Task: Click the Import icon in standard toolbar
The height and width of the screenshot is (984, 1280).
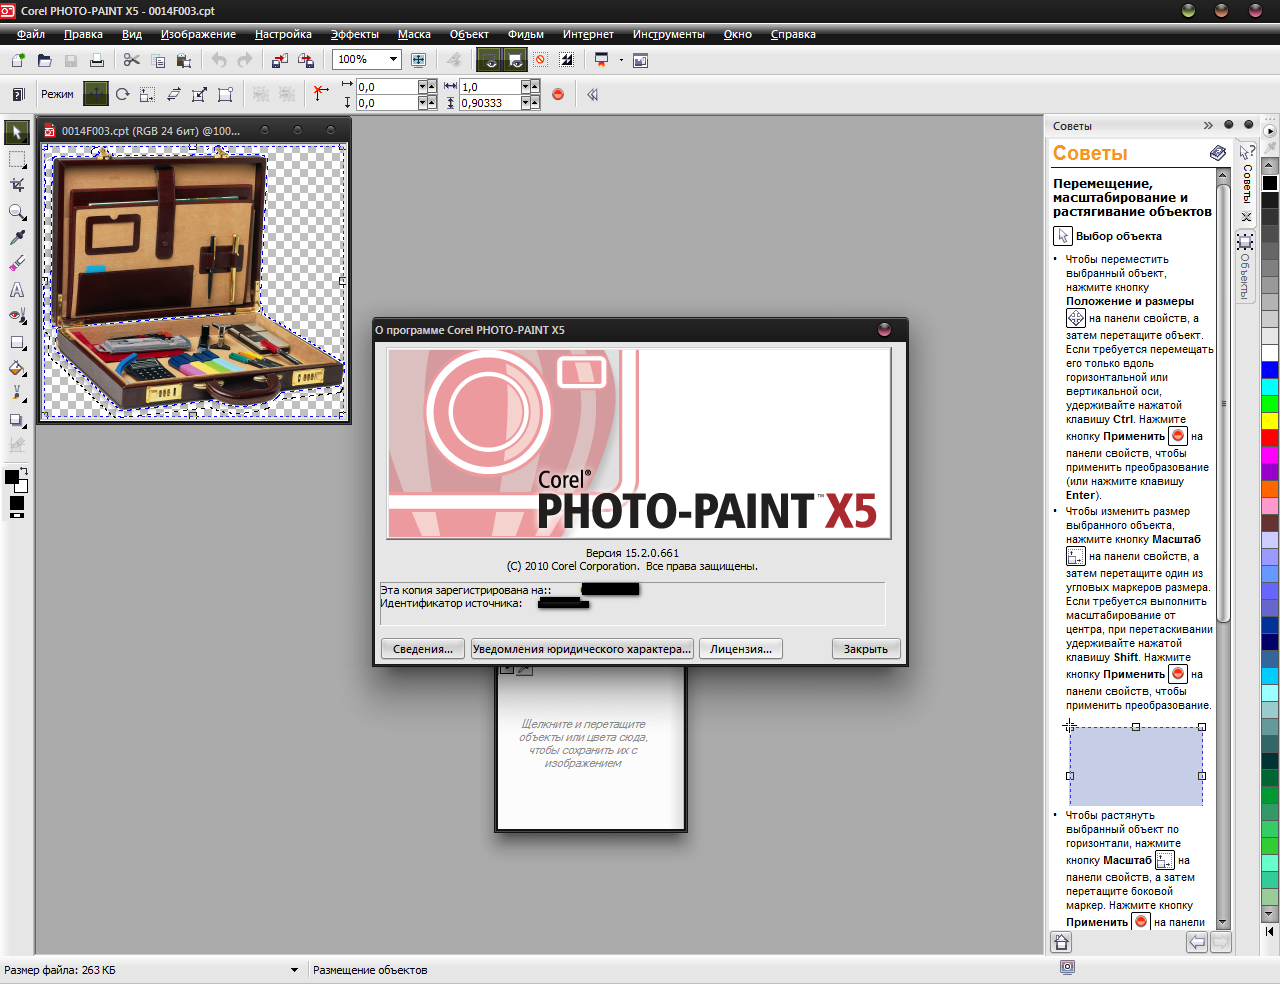Action: pyautogui.click(x=279, y=60)
